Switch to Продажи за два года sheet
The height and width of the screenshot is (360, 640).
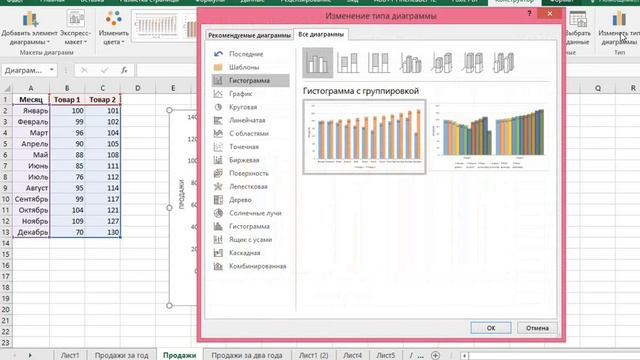(247, 356)
